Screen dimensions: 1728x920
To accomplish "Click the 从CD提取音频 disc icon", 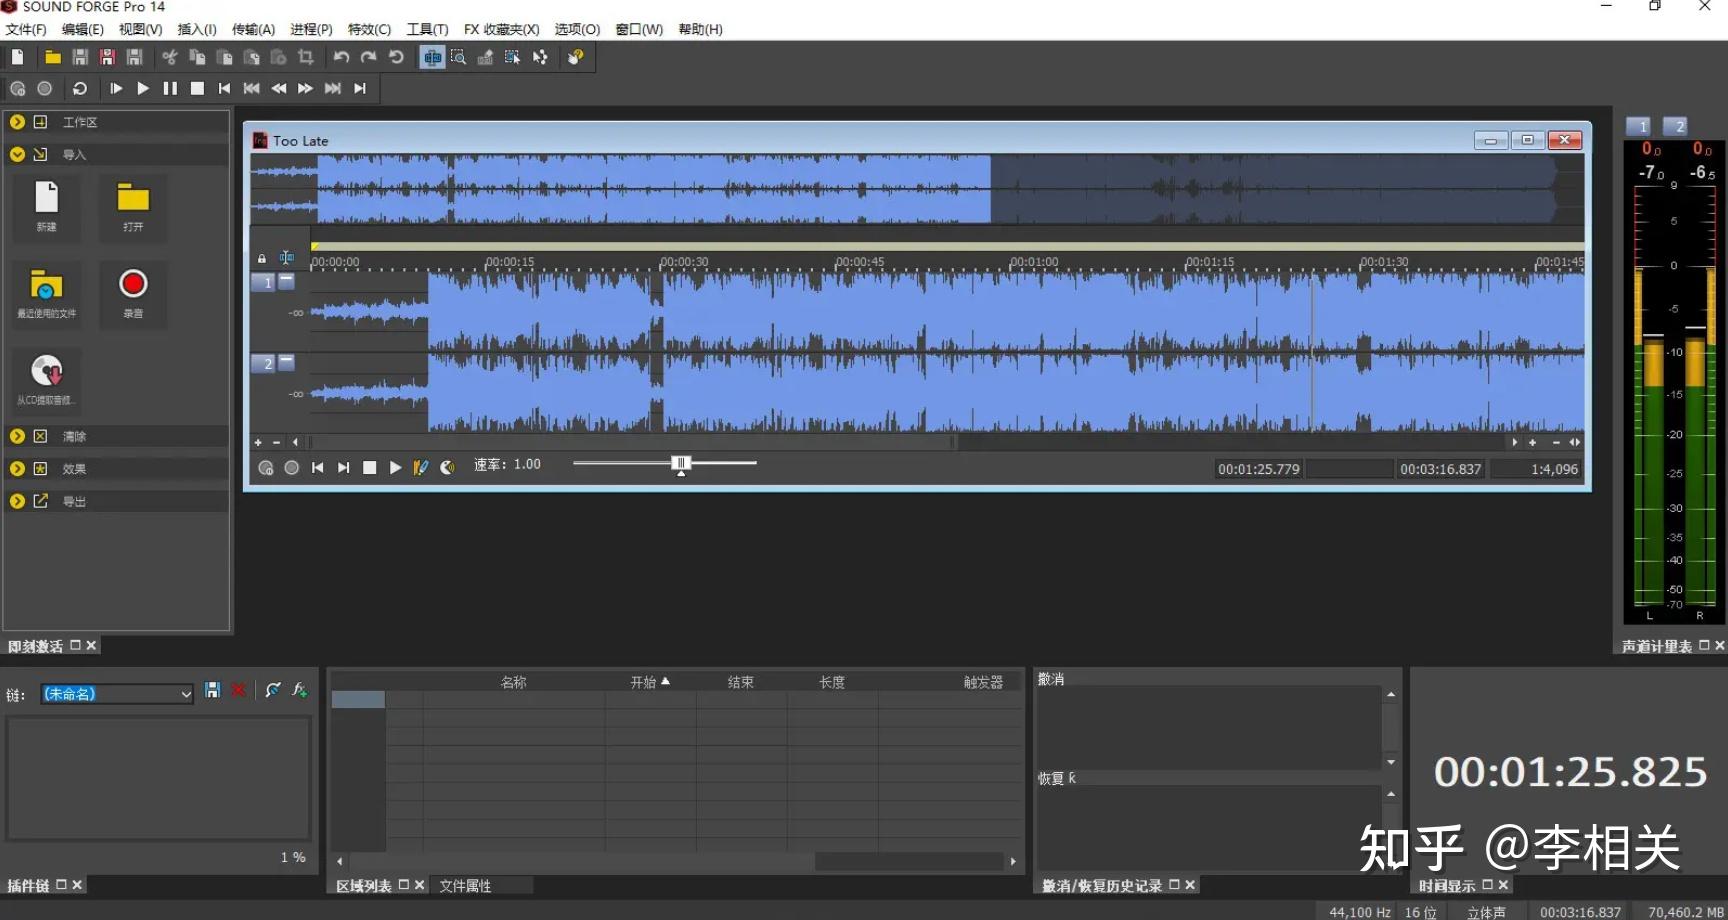I will click(47, 372).
